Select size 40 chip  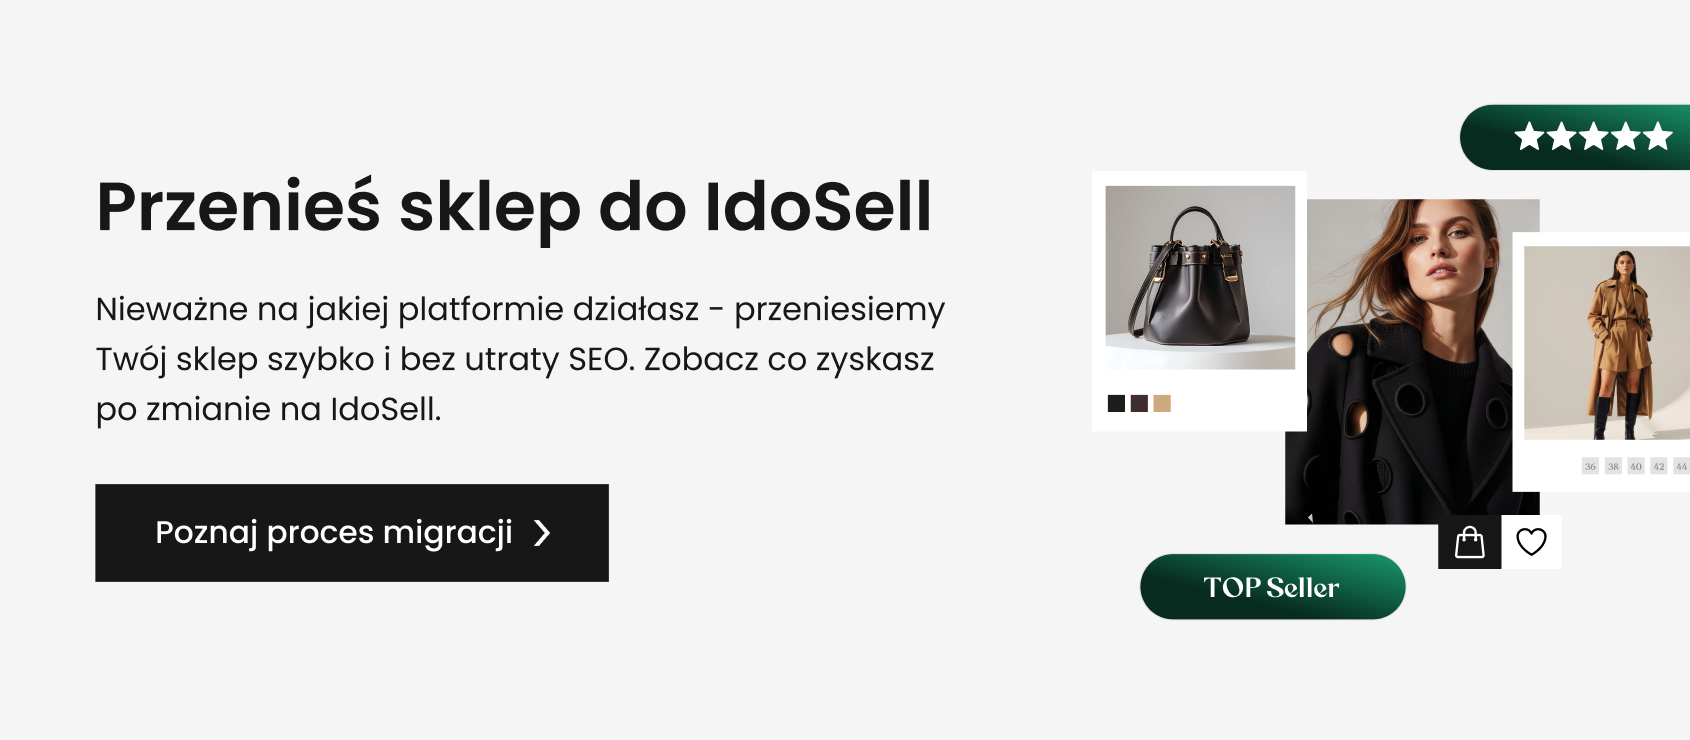(1636, 466)
